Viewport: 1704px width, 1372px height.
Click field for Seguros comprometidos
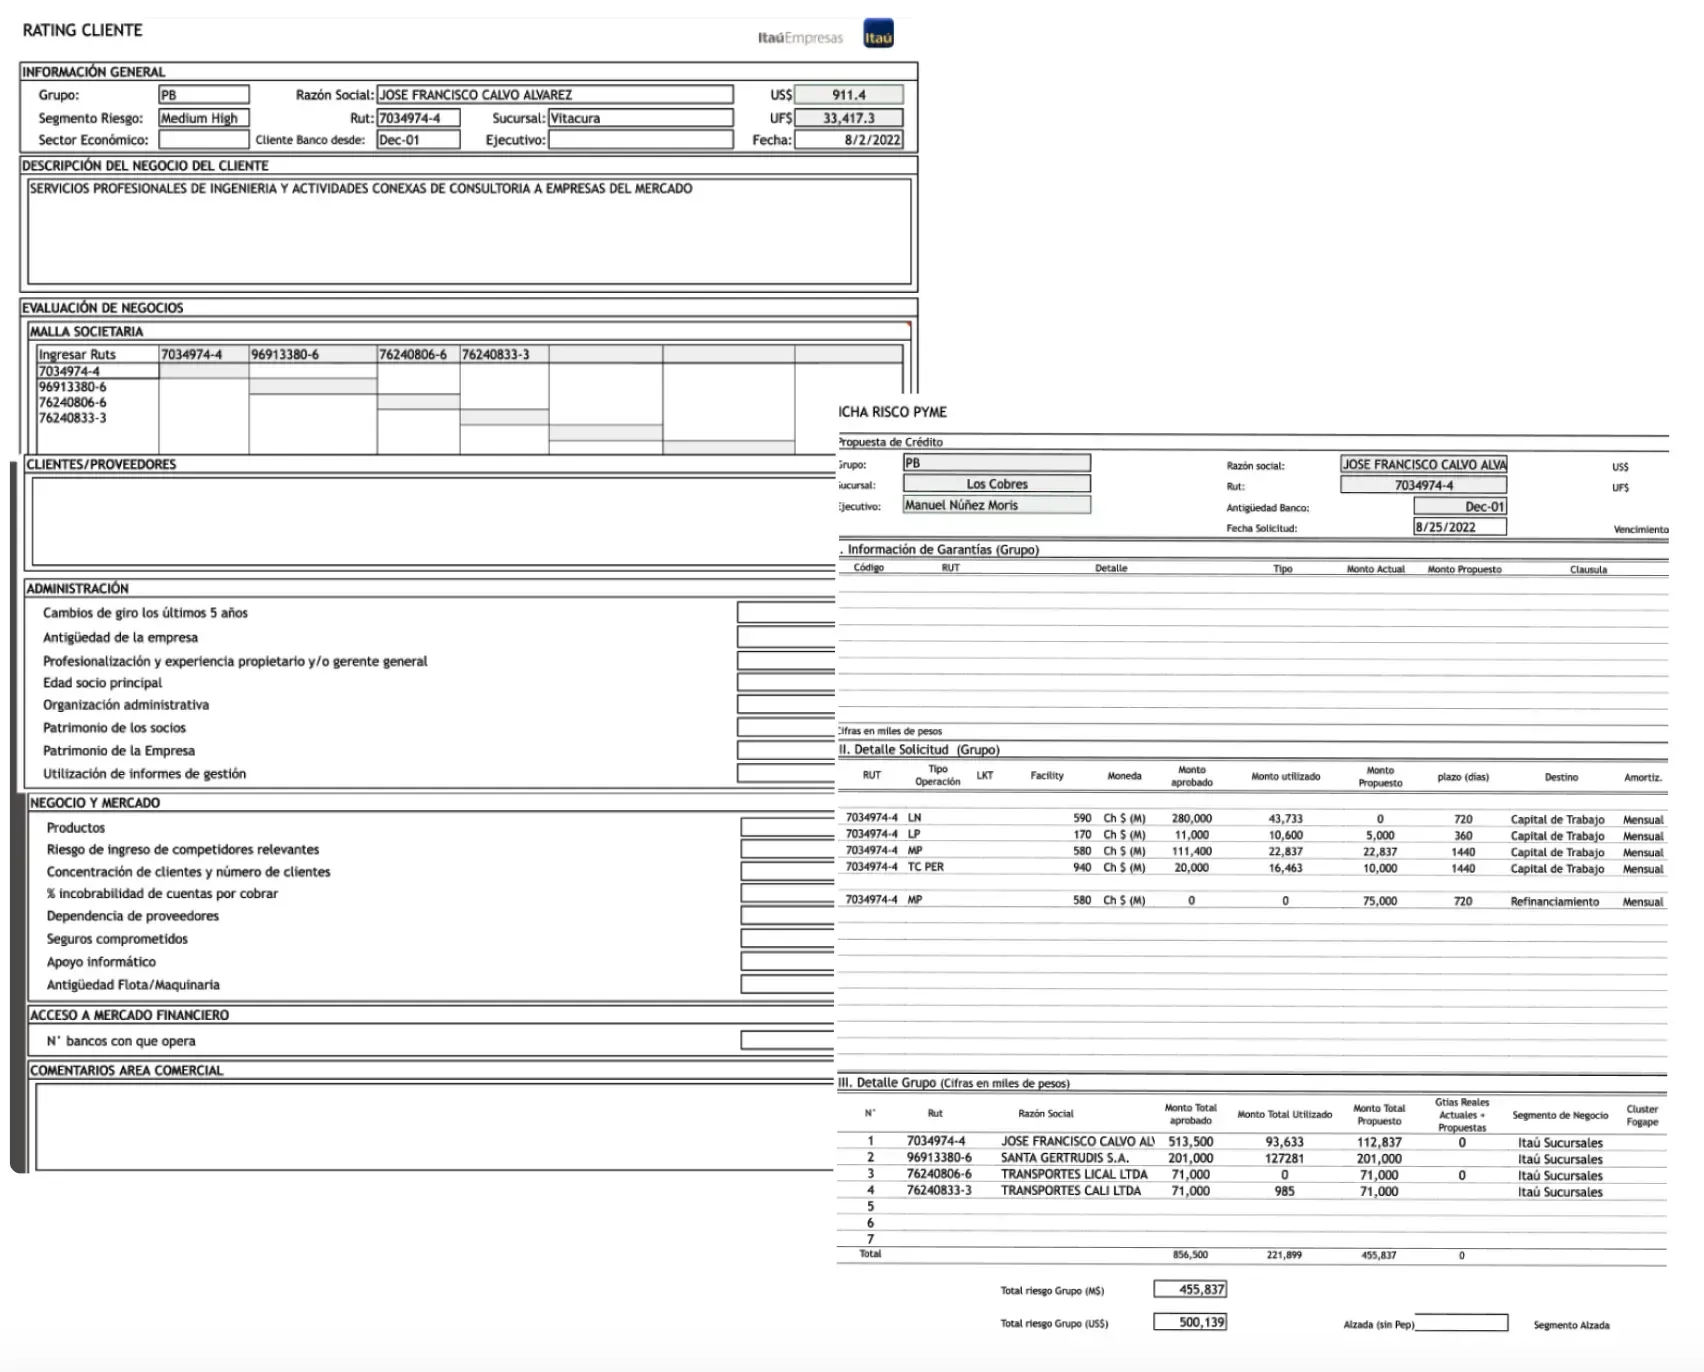(788, 939)
